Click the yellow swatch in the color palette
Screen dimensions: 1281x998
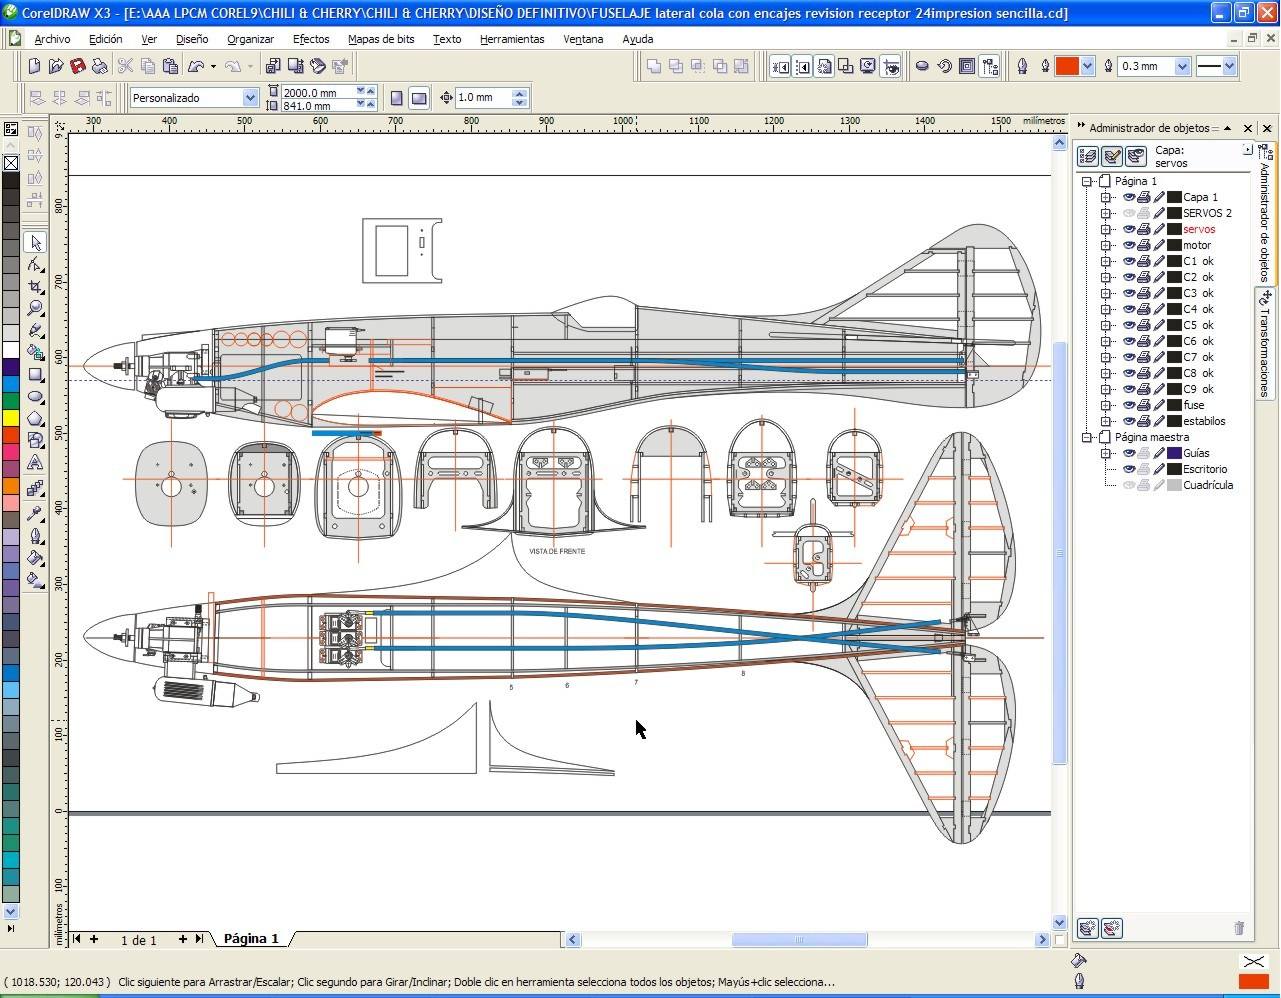tap(10, 418)
